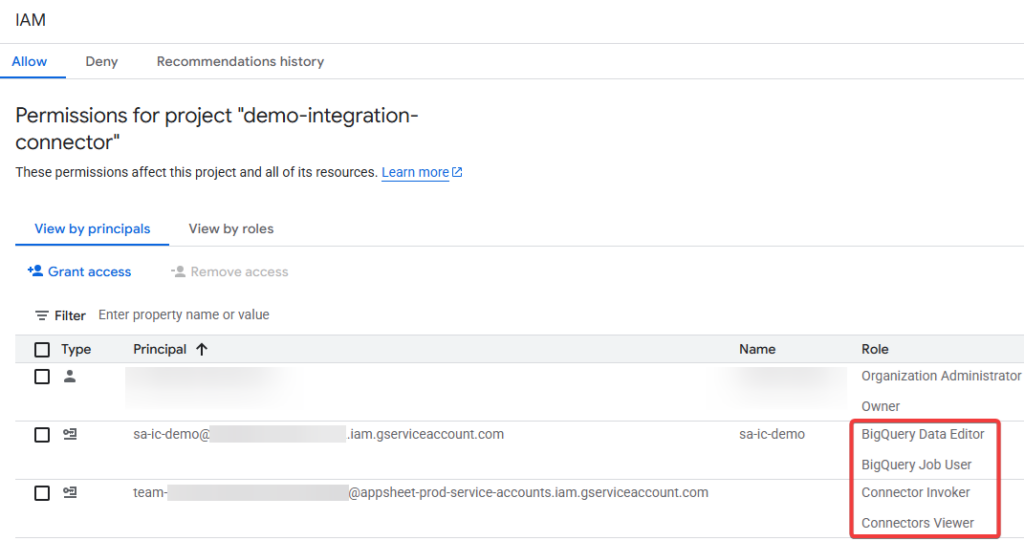
Task: Open the Deny tab
Action: click(101, 61)
